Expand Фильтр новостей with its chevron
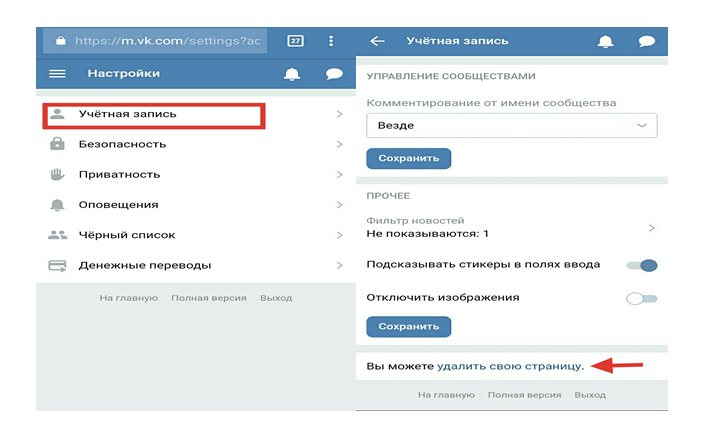The height and width of the screenshot is (440, 705). [651, 228]
